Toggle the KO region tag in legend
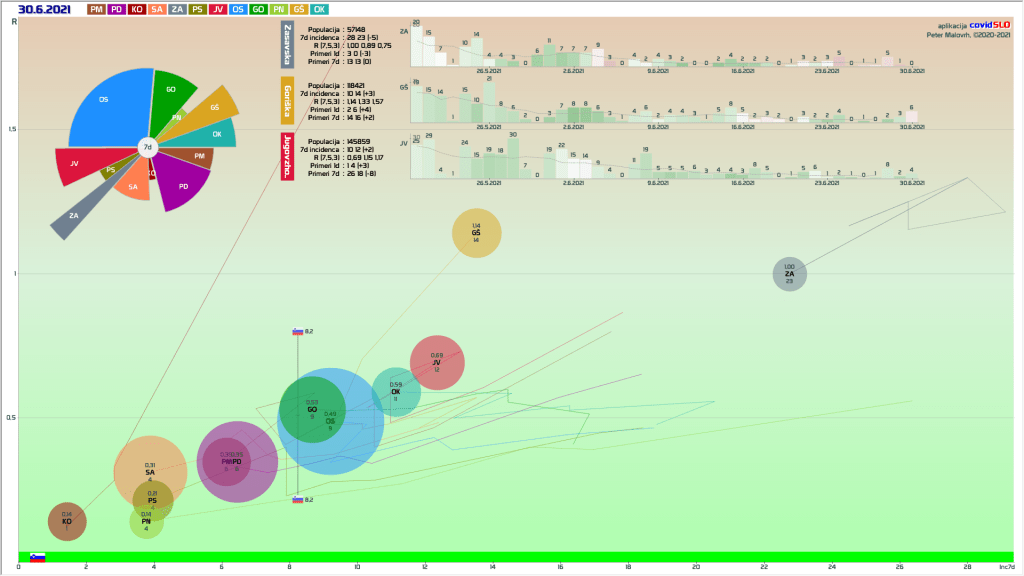This screenshot has height=576, width=1024. pyautogui.click(x=137, y=9)
